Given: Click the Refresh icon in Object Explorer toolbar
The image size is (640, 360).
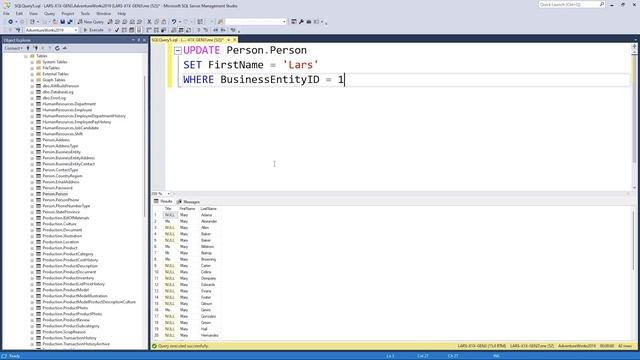Looking at the screenshot, I should tap(57, 48).
